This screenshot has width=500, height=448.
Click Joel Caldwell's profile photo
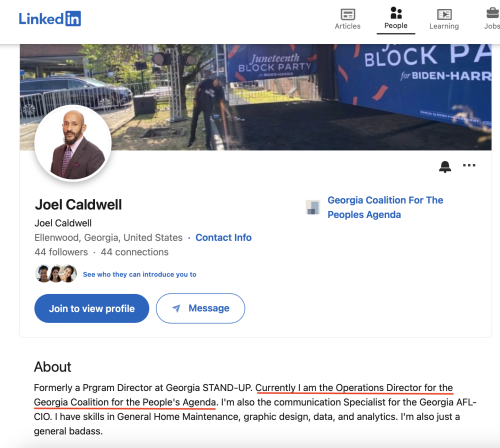[73, 143]
